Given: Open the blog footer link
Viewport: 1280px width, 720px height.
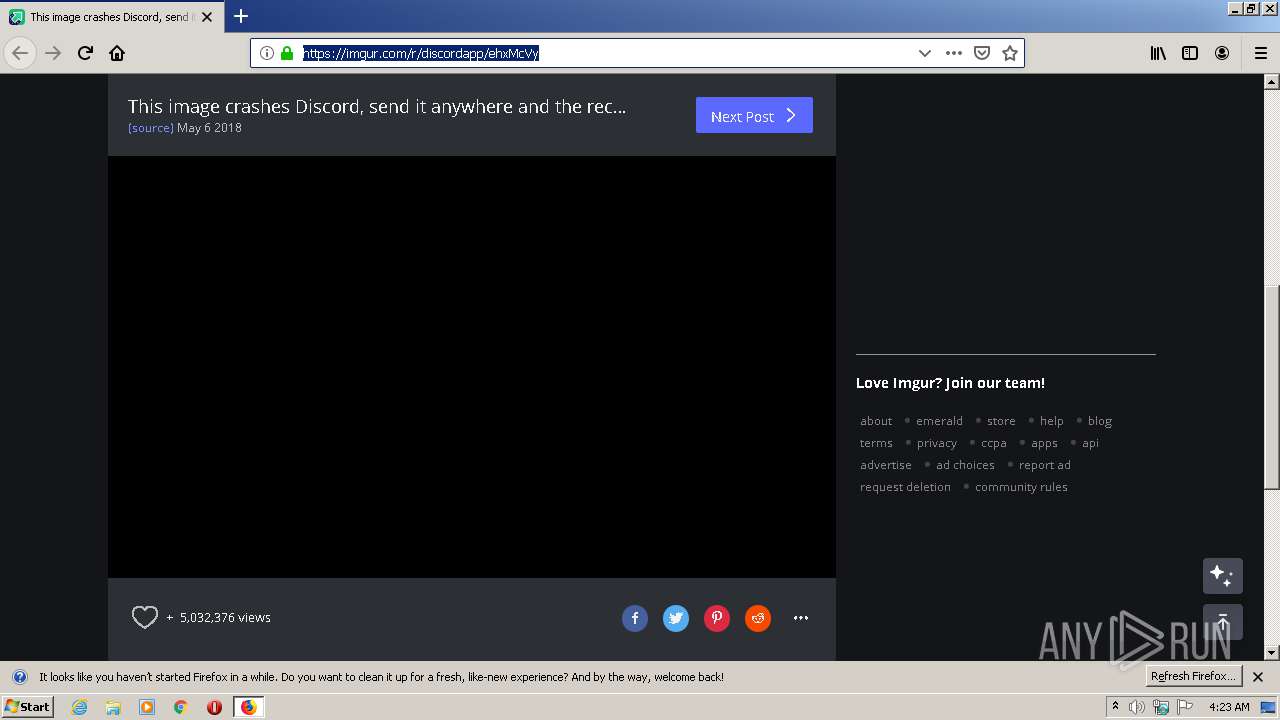Looking at the screenshot, I should click(1100, 421).
